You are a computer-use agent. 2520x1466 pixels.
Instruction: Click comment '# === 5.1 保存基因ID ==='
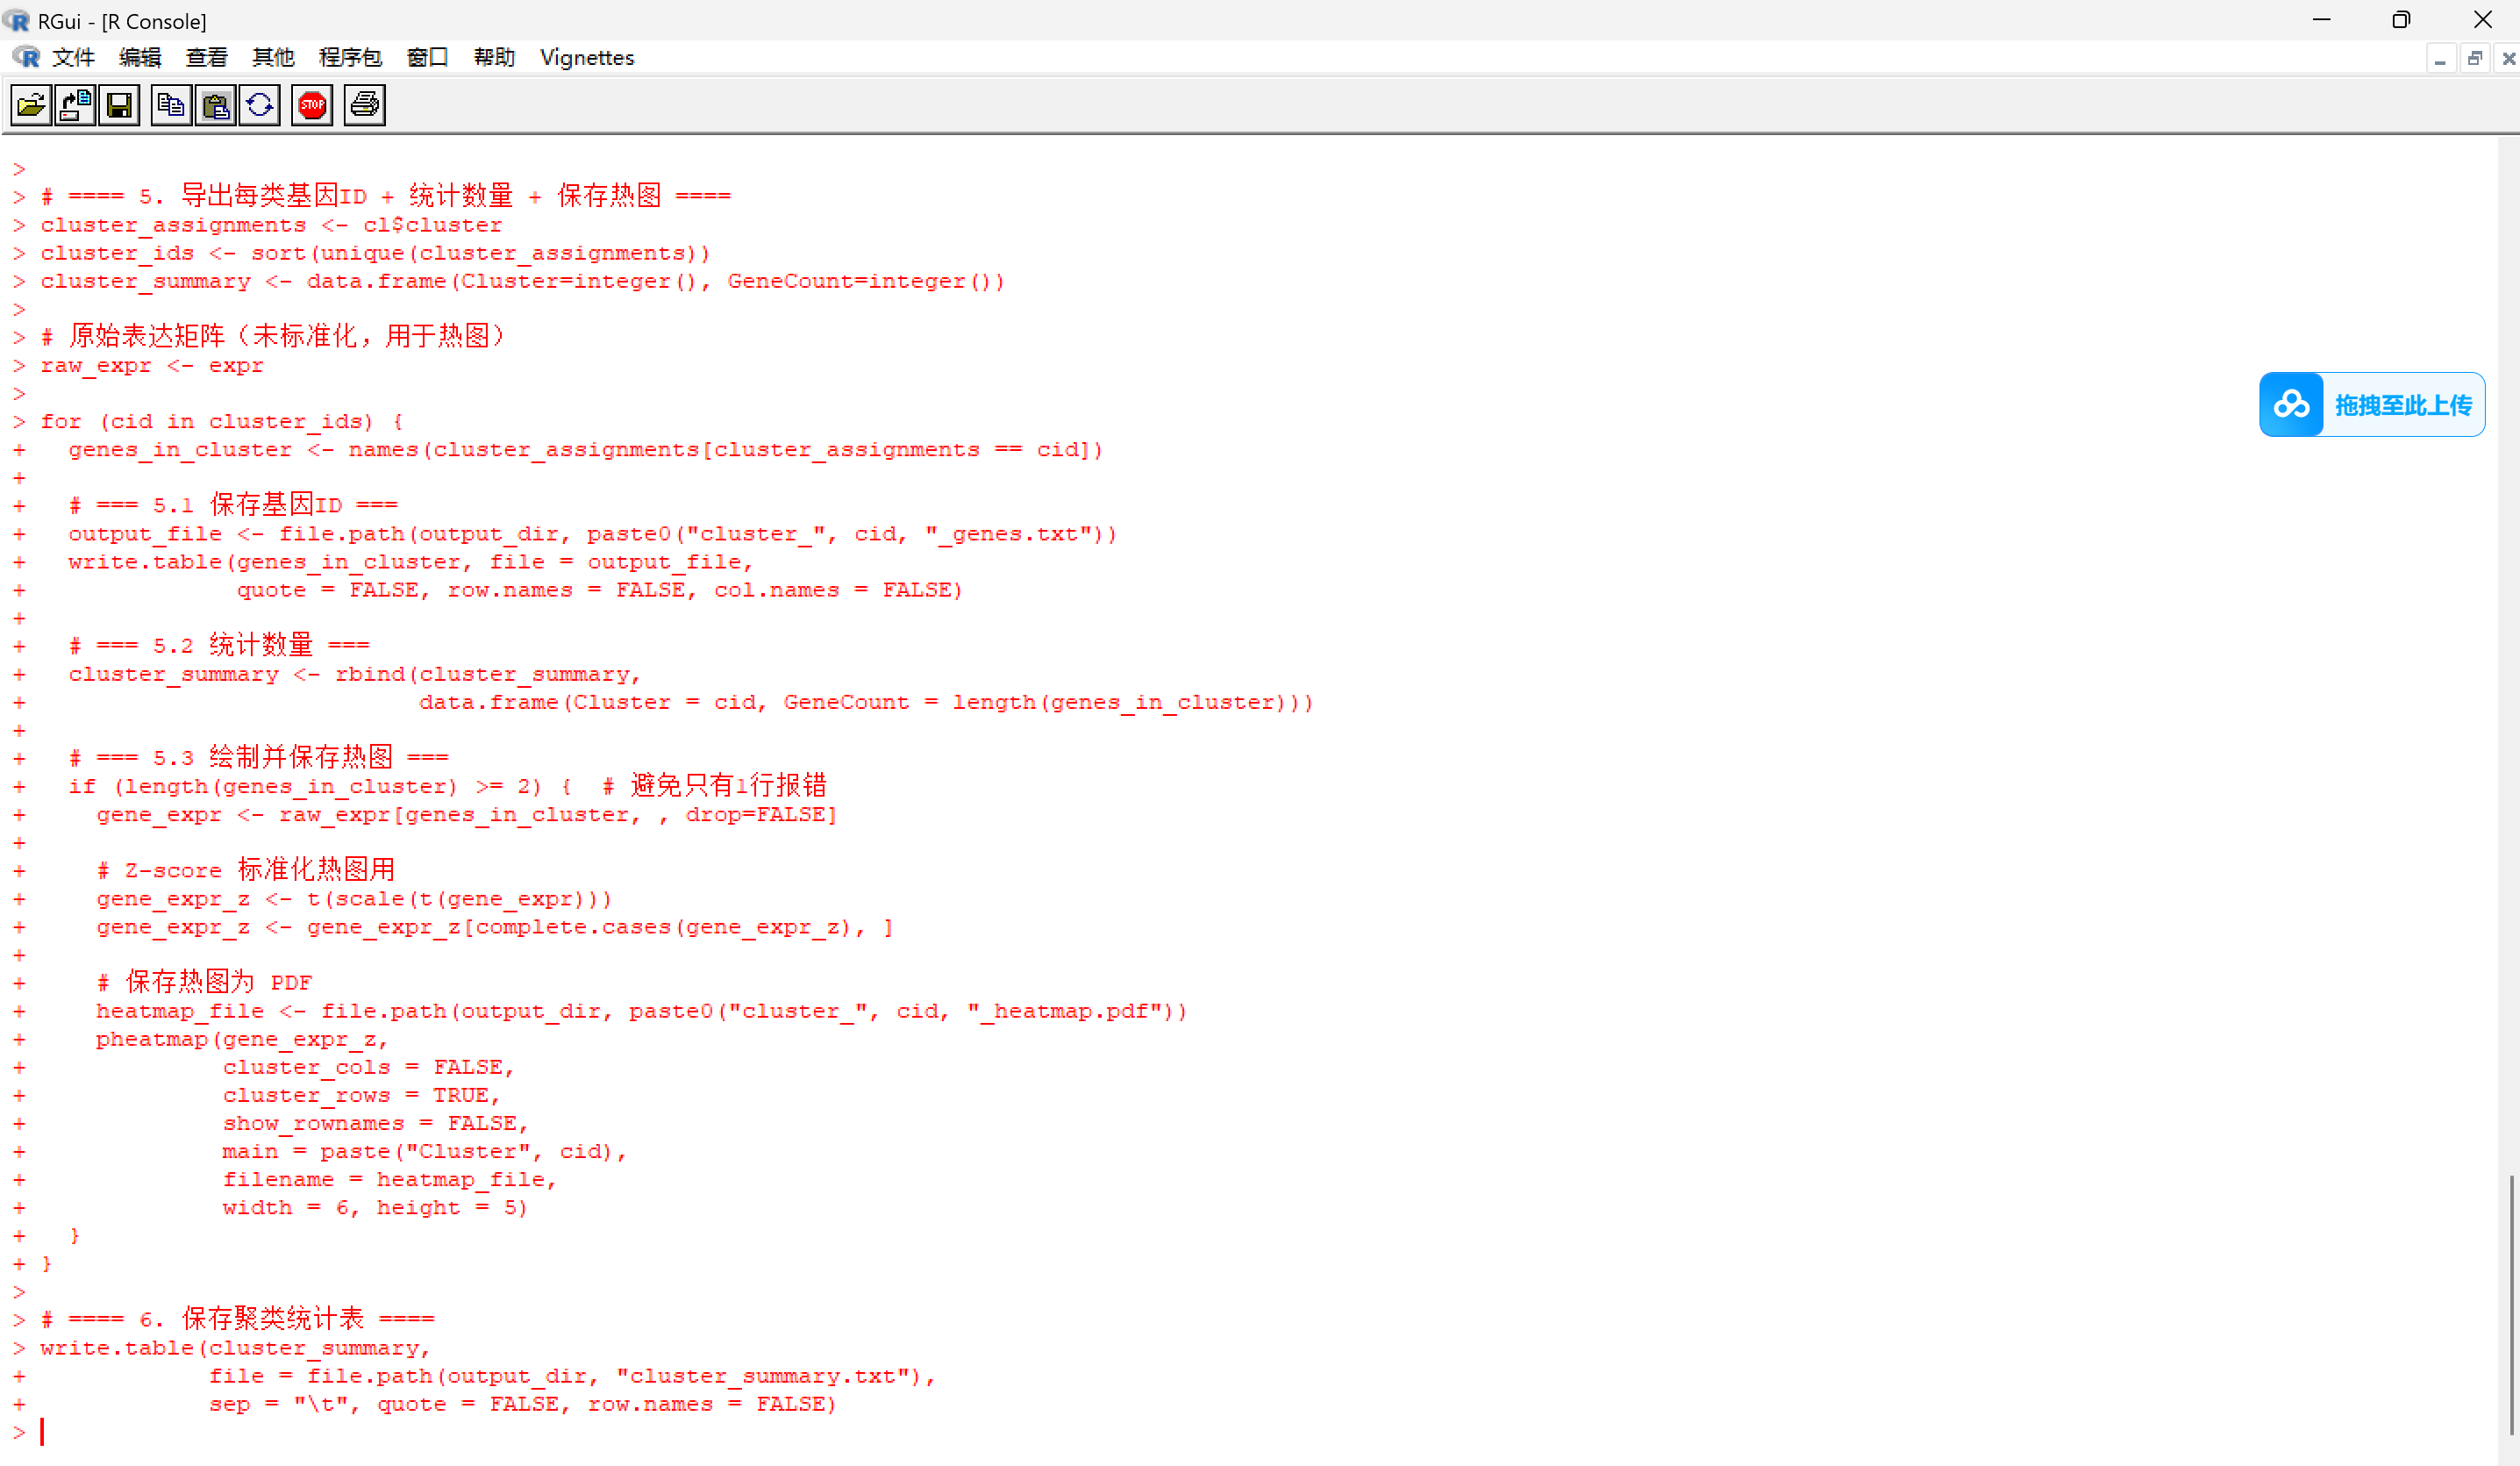[233, 504]
